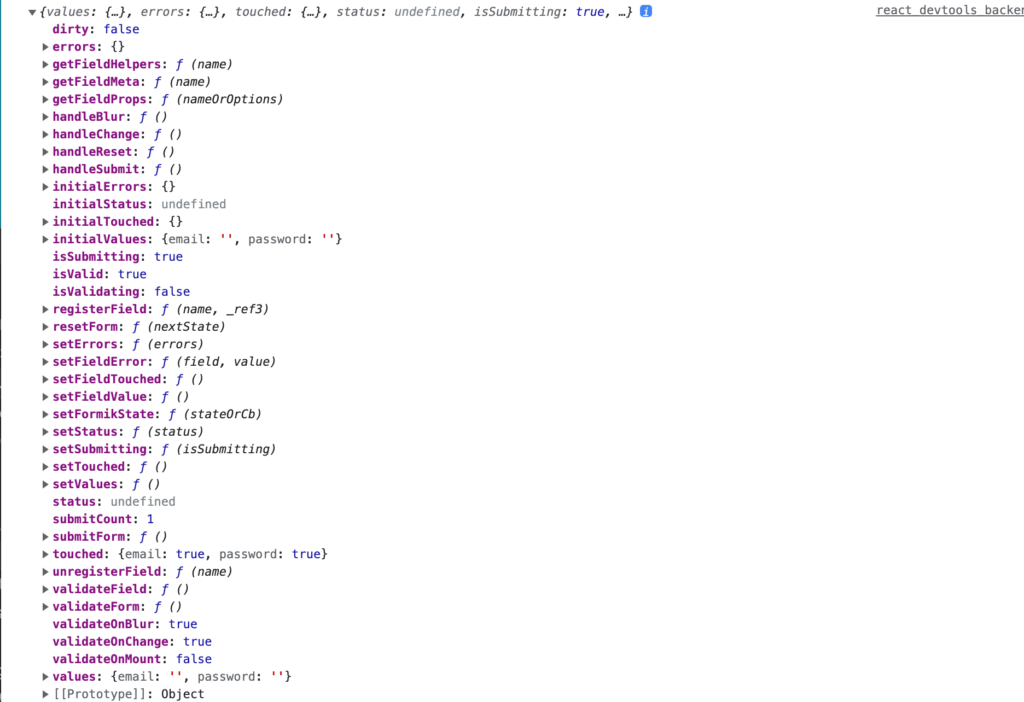Viewport: 1024px width, 702px height.
Task: Expand the initialErrors object
Action: click(x=45, y=186)
